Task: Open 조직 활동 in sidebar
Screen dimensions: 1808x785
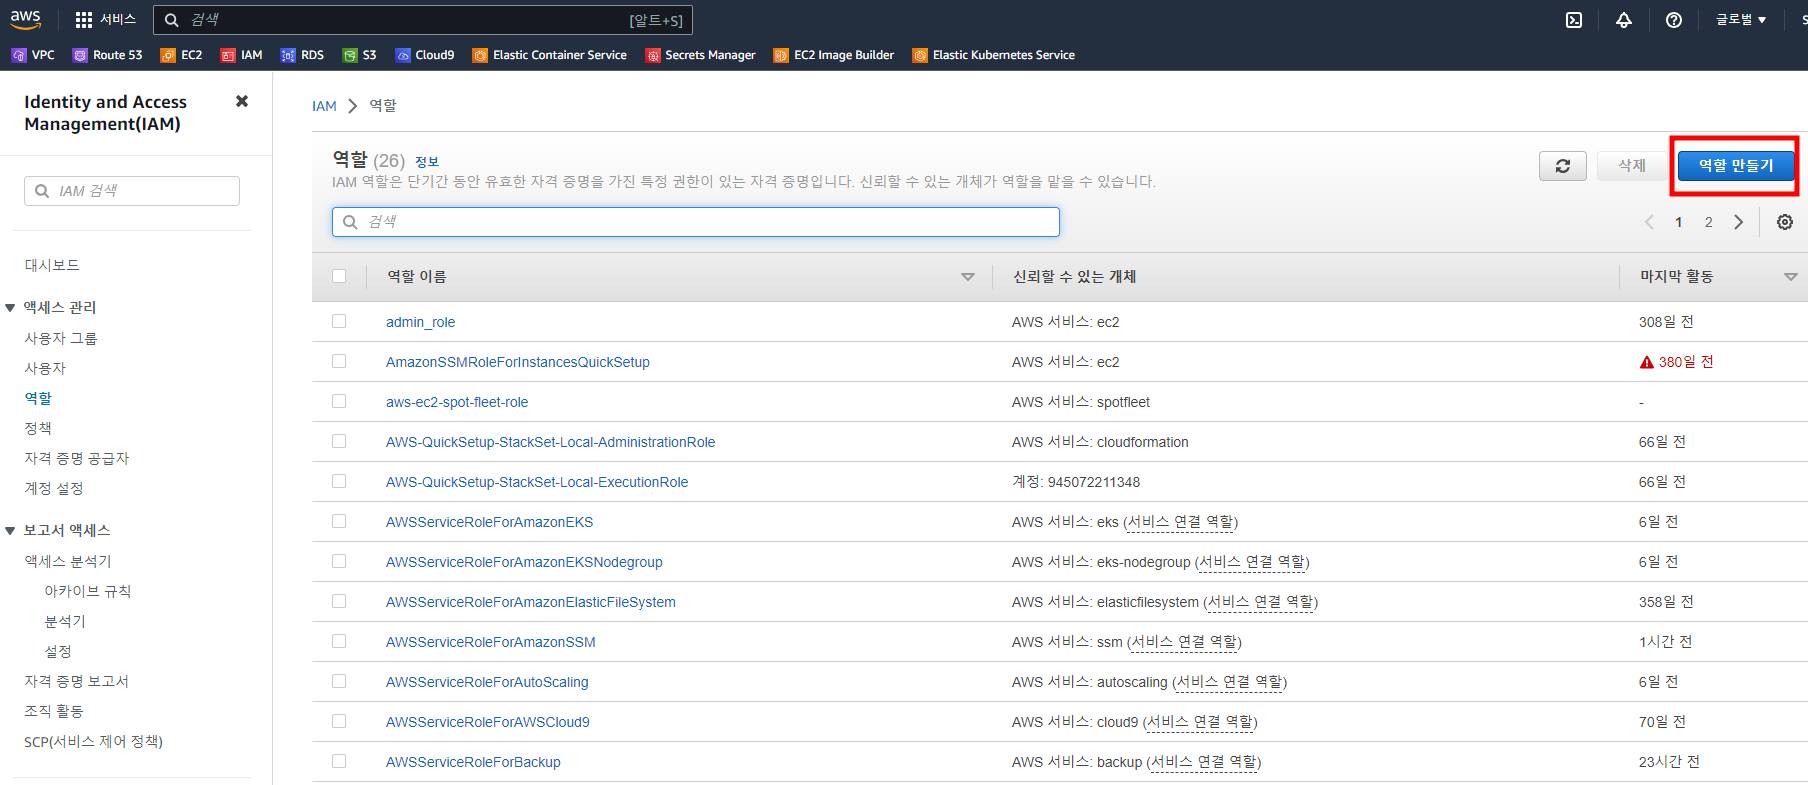Action: pos(54,711)
